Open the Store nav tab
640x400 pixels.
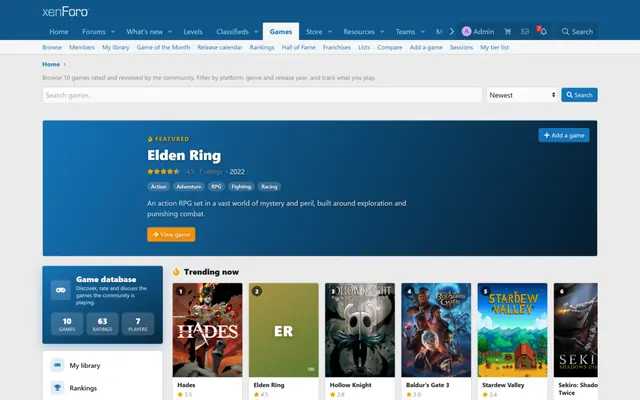pos(314,31)
